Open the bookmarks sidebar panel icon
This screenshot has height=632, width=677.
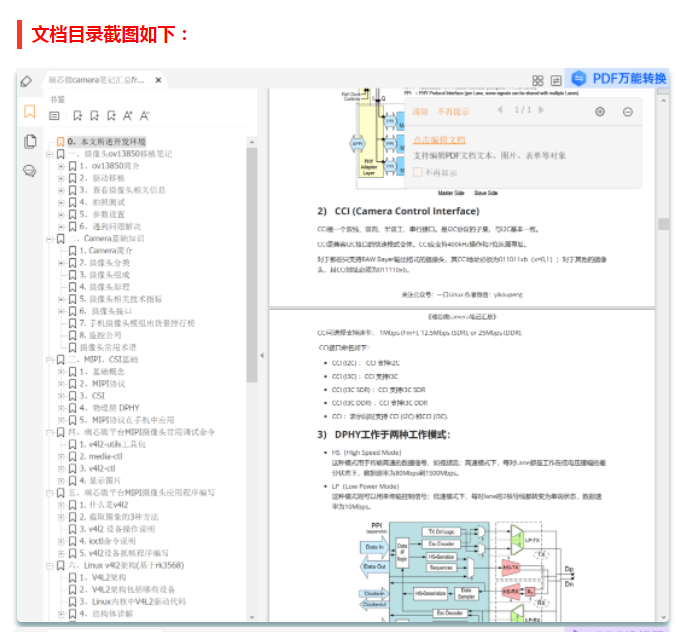tap(29, 112)
